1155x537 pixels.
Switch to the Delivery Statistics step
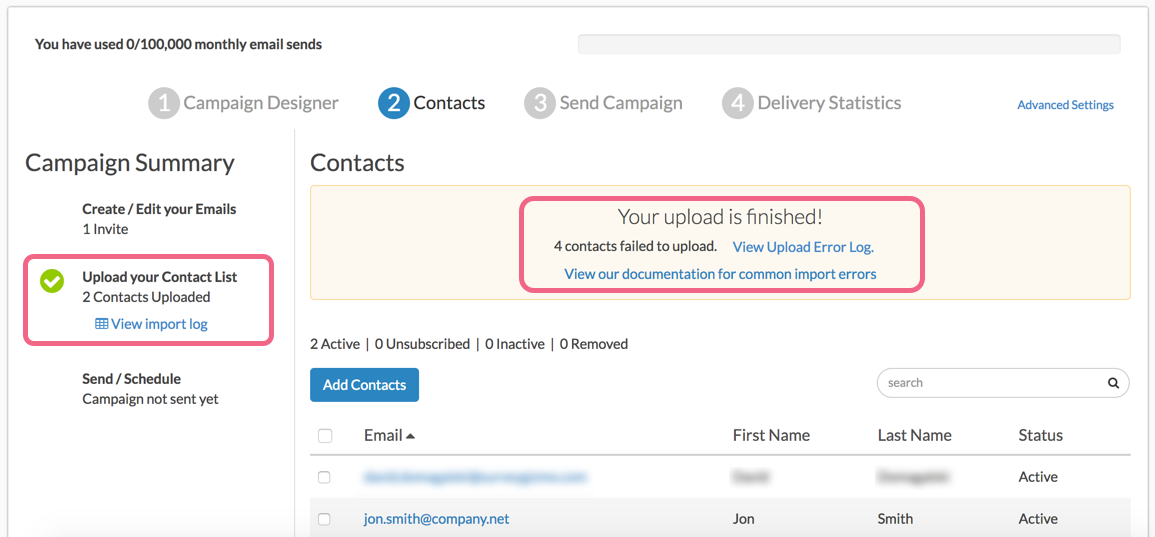pyautogui.click(x=829, y=103)
